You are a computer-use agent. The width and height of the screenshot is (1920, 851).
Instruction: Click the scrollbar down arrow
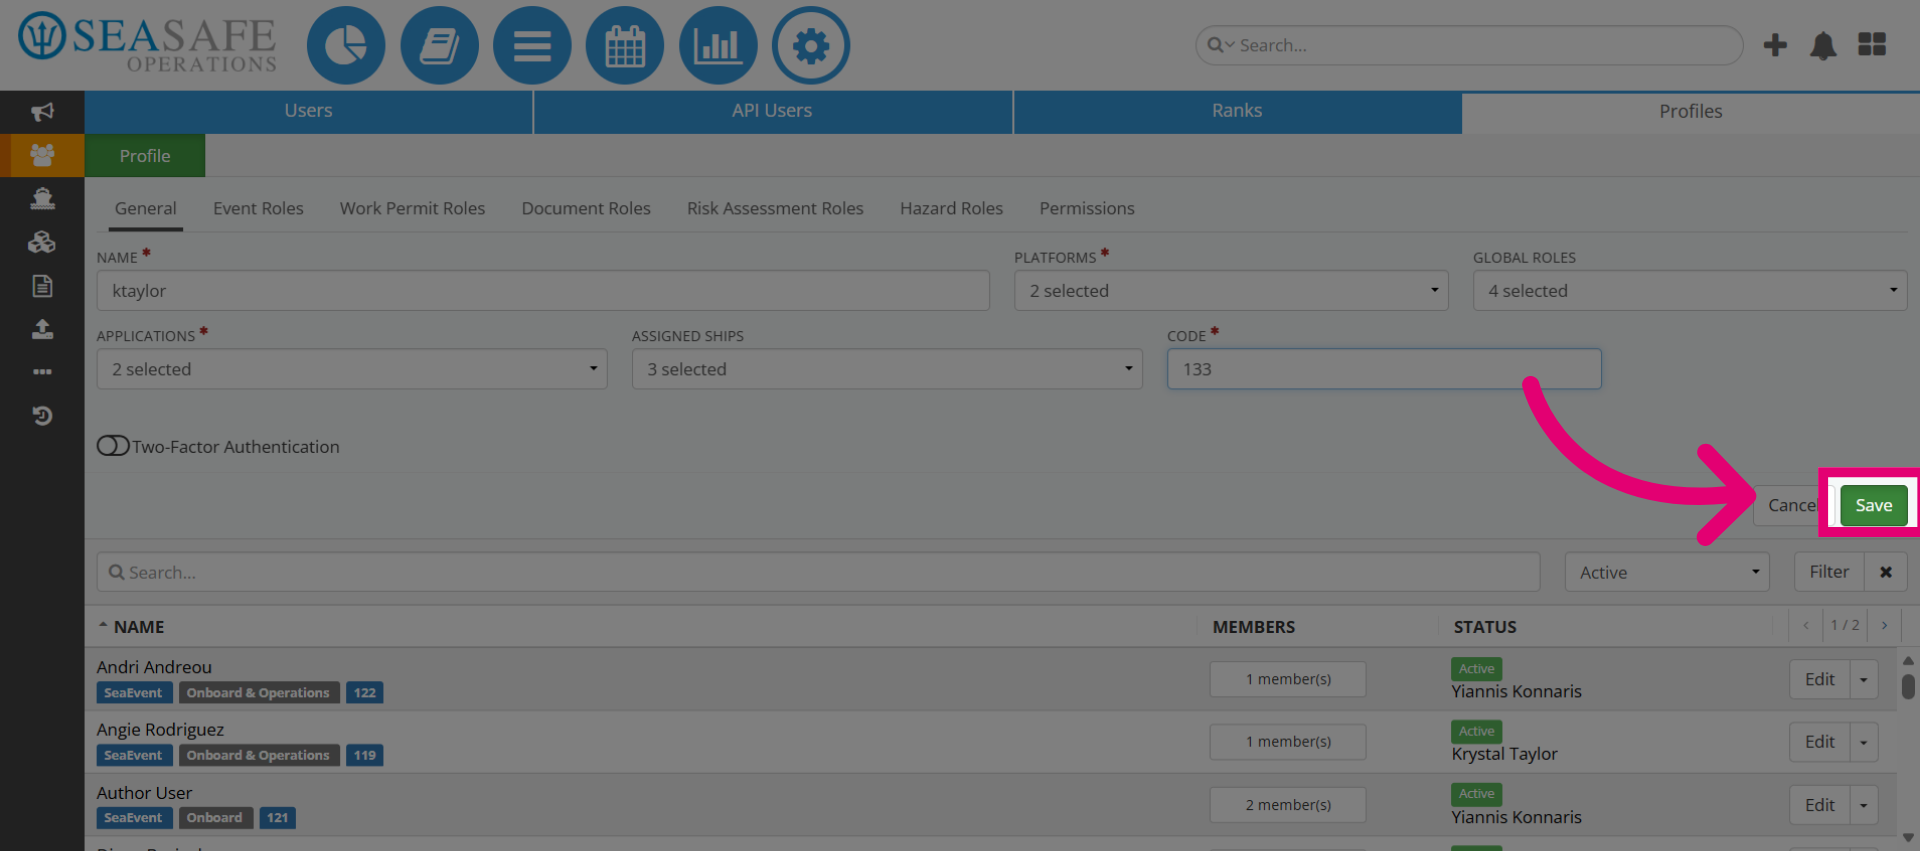(1908, 838)
